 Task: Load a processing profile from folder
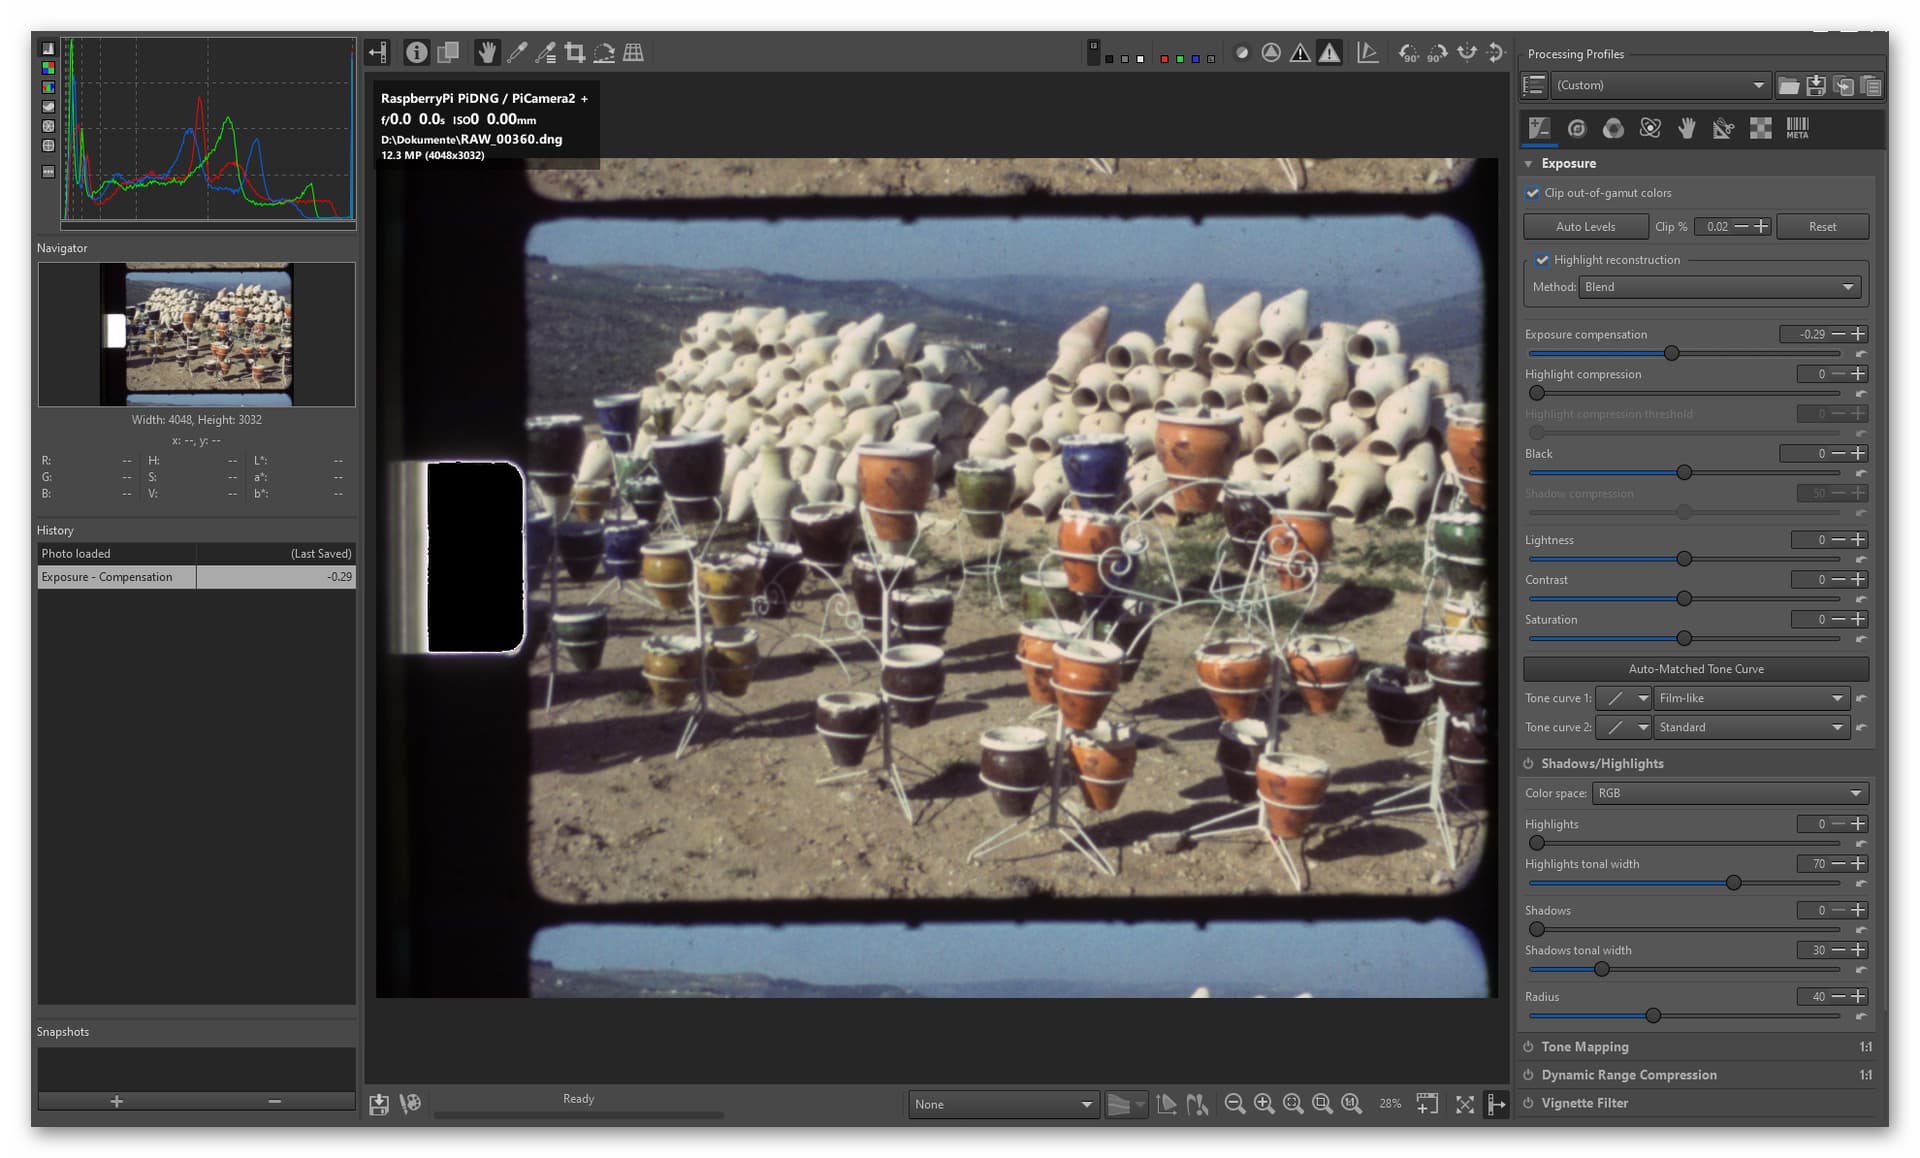[1788, 86]
